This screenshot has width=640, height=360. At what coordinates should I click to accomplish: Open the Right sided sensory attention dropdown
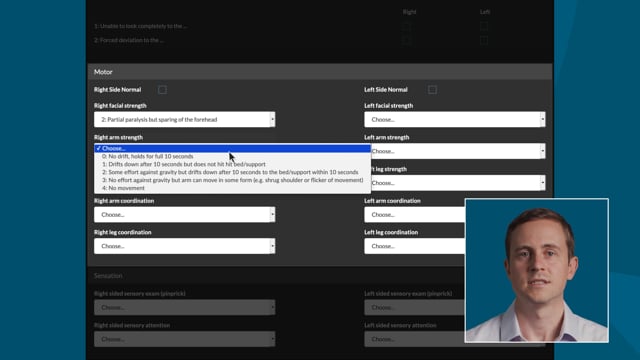pos(184,339)
